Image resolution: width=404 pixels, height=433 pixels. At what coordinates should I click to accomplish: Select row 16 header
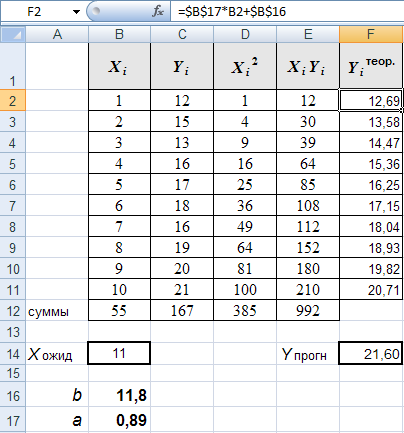tap(13, 395)
